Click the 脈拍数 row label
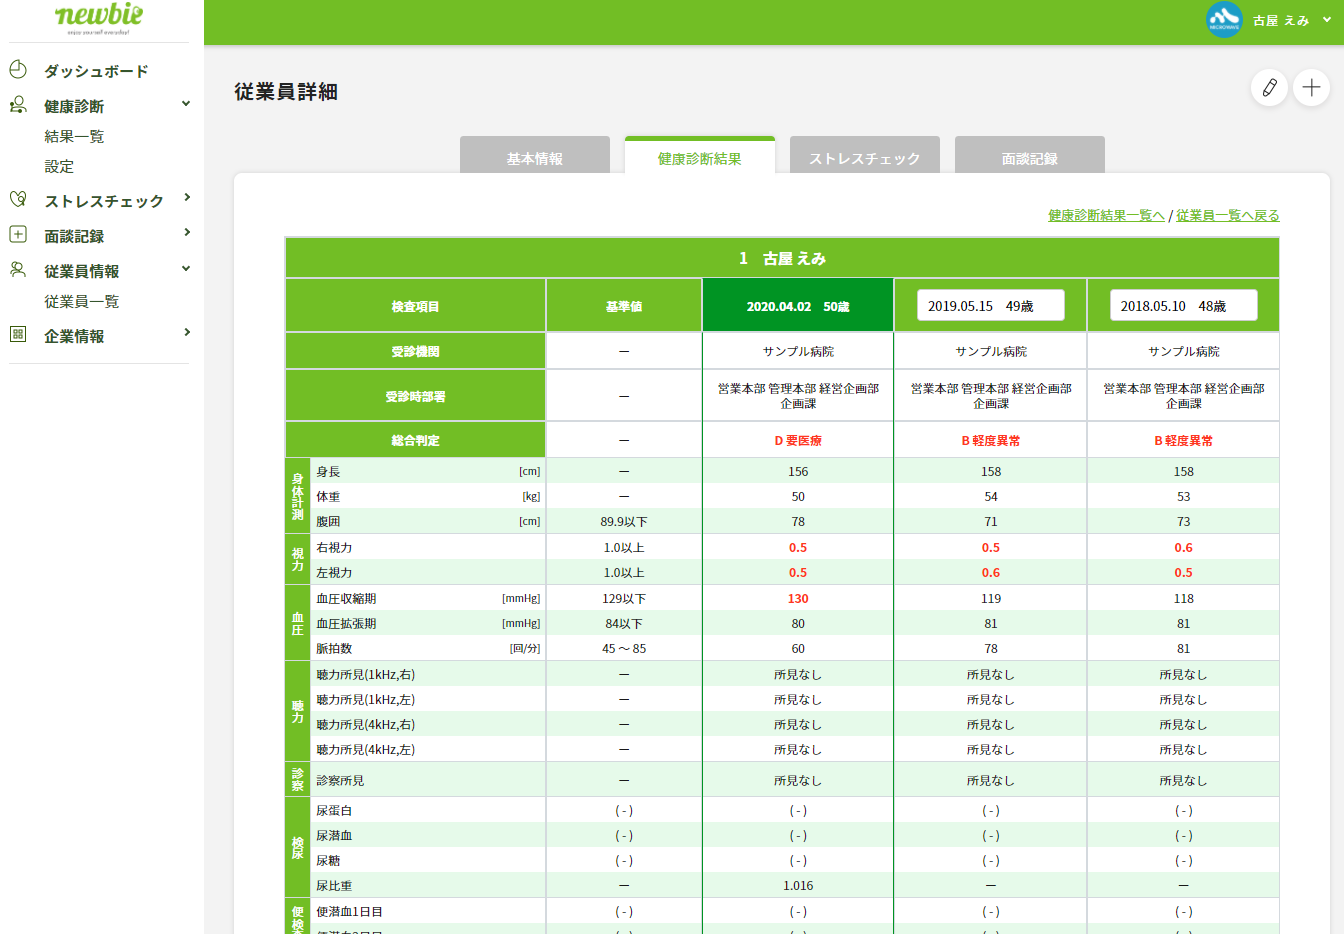This screenshot has width=1344, height=934. coord(334,648)
